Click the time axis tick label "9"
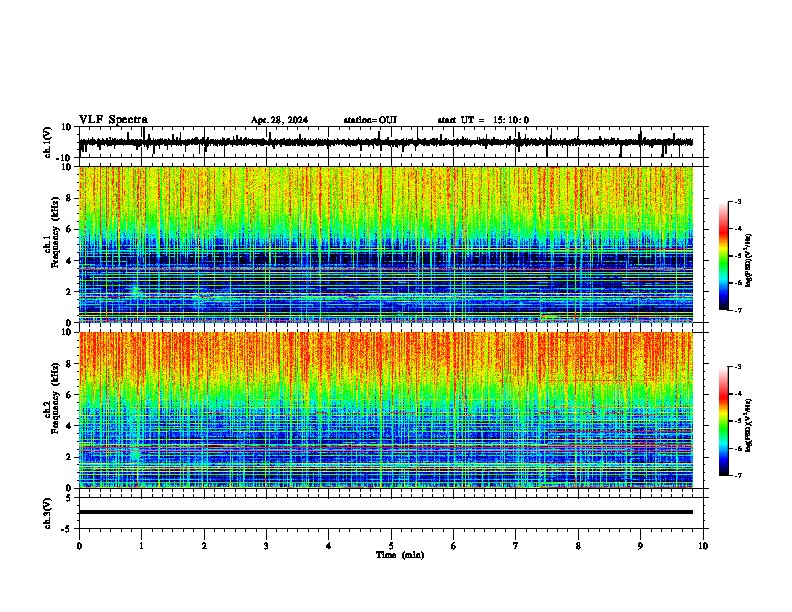This screenshot has width=792, height=612. point(640,546)
